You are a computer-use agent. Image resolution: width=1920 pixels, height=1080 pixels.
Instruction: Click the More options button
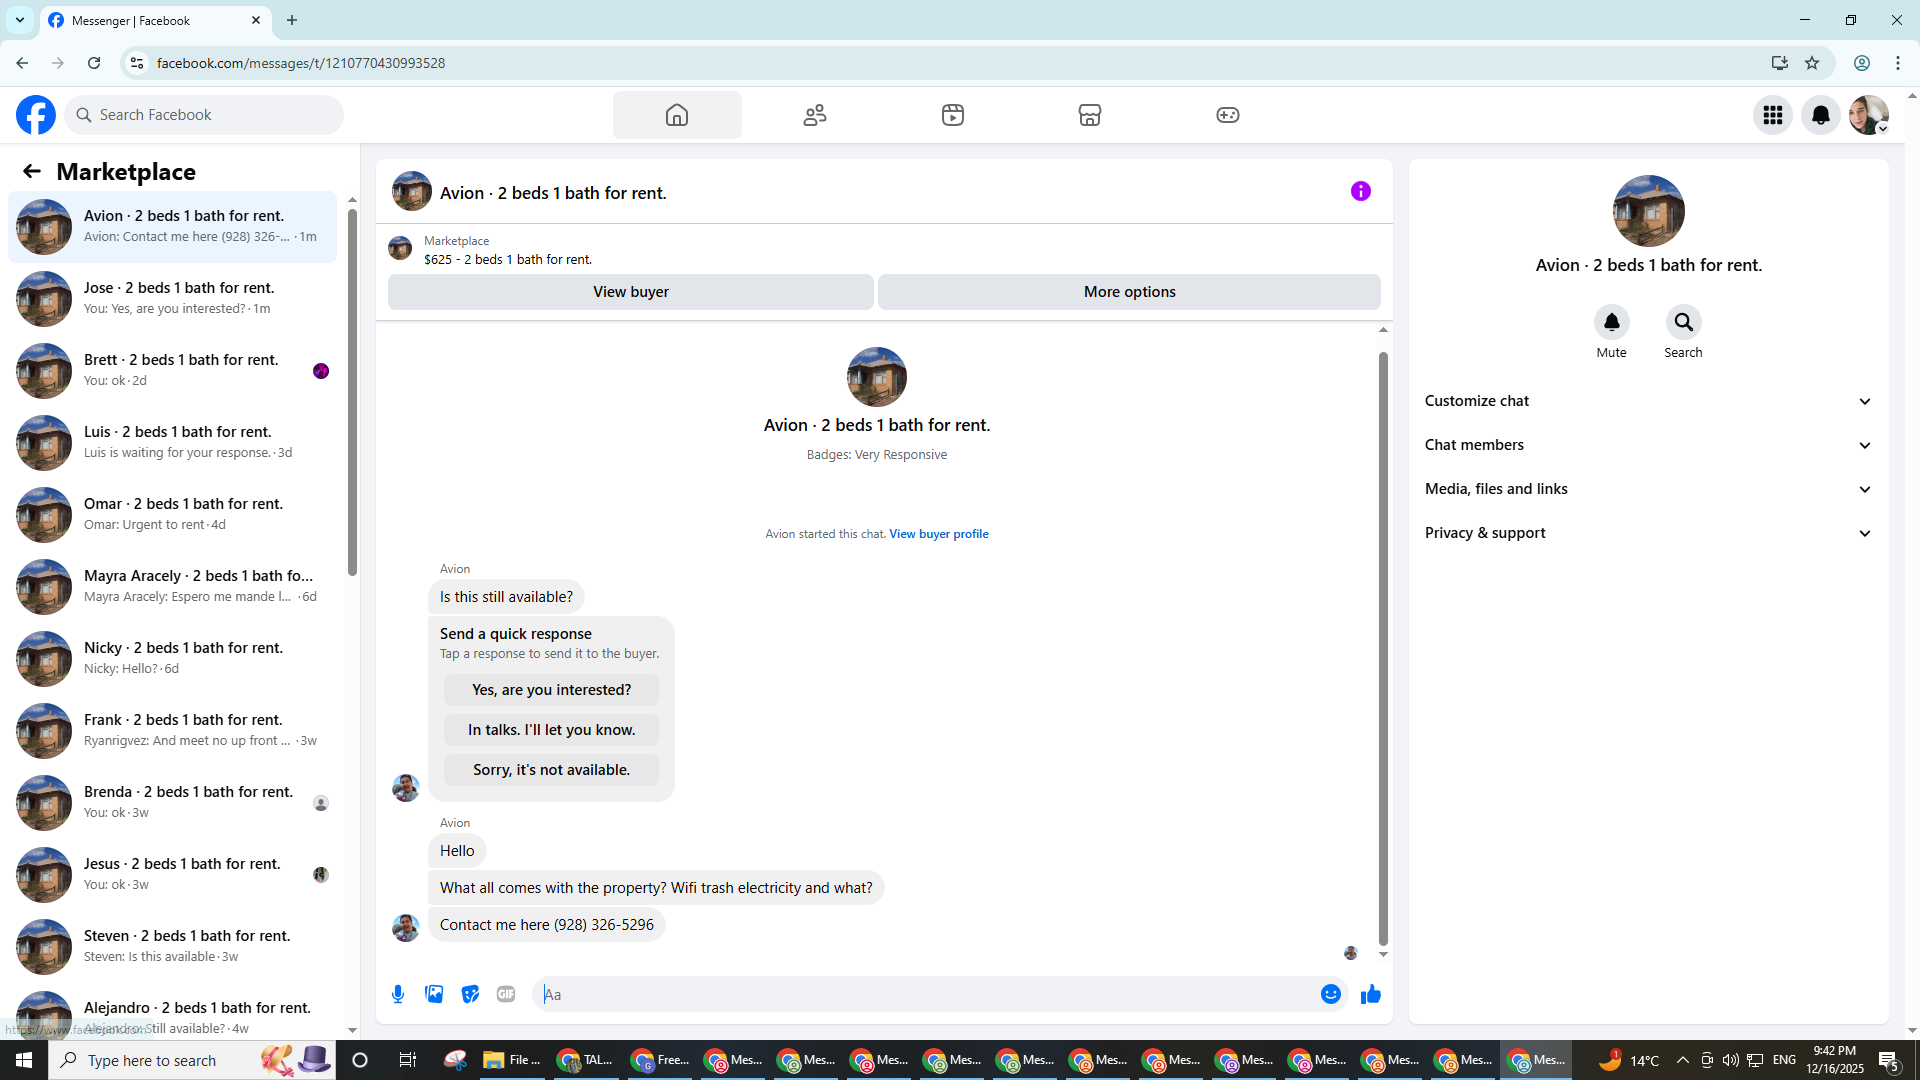(1130, 292)
